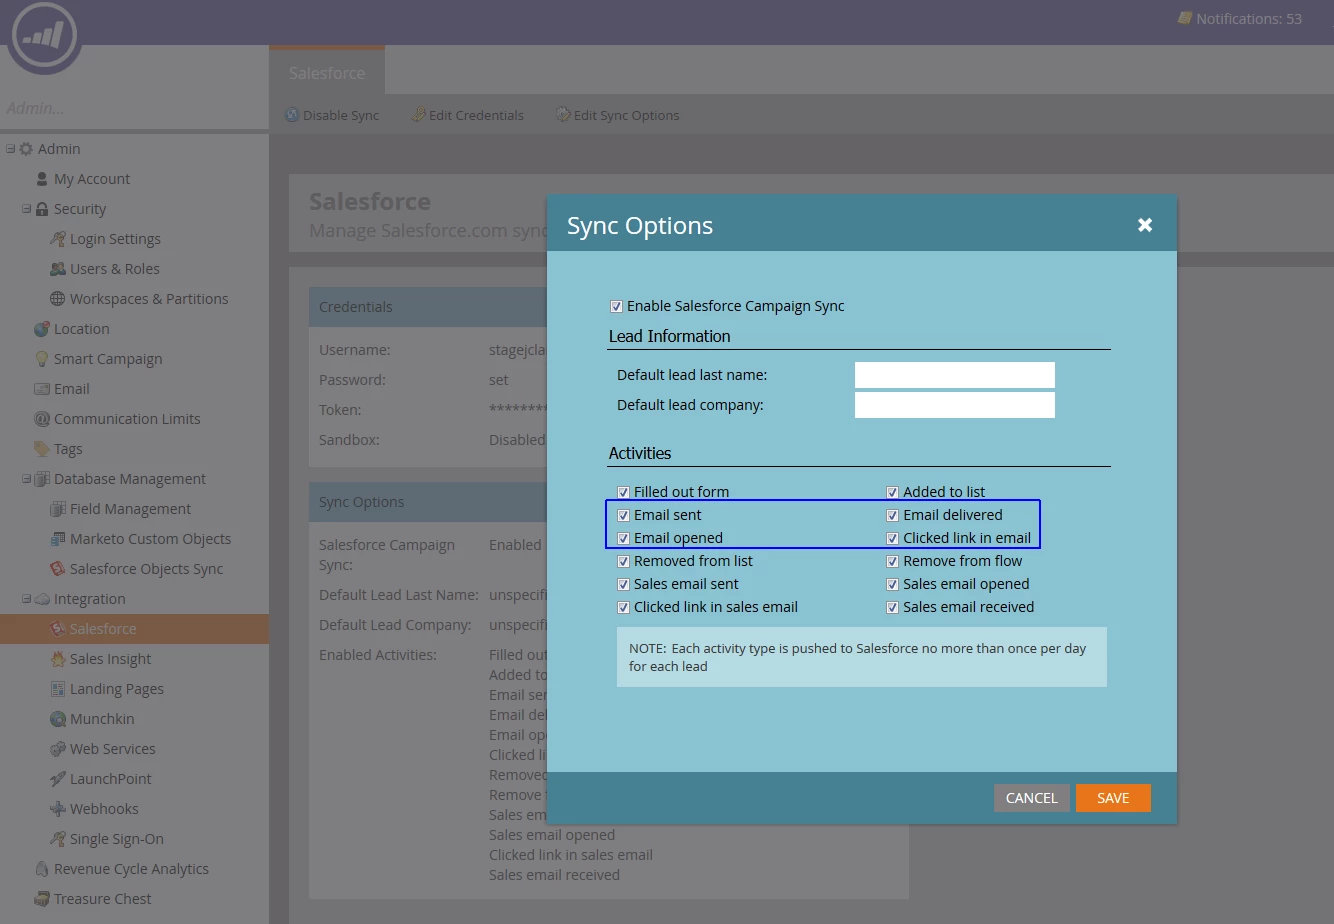Select Salesforce item in Integration tree

coord(134,629)
